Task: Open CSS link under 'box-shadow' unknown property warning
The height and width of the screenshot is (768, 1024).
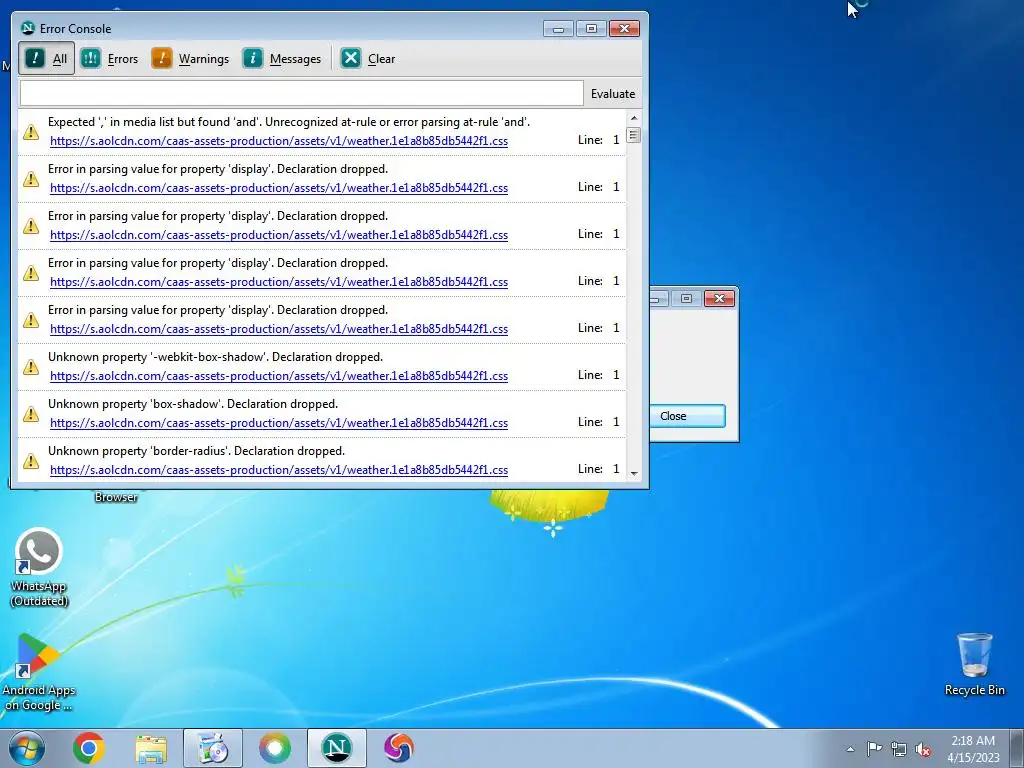Action: [279, 423]
